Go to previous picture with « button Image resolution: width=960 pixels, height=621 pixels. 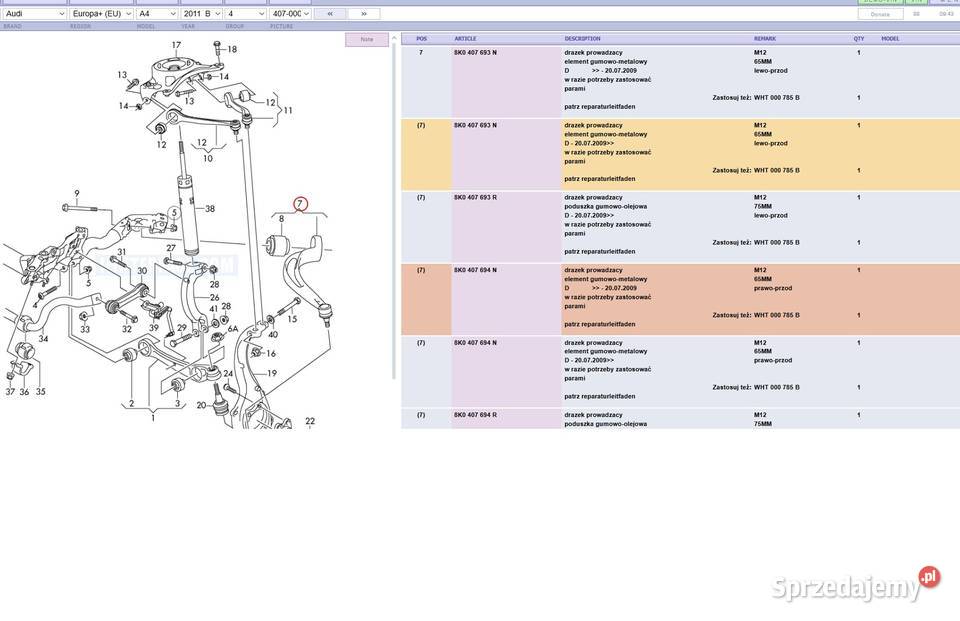pos(330,14)
